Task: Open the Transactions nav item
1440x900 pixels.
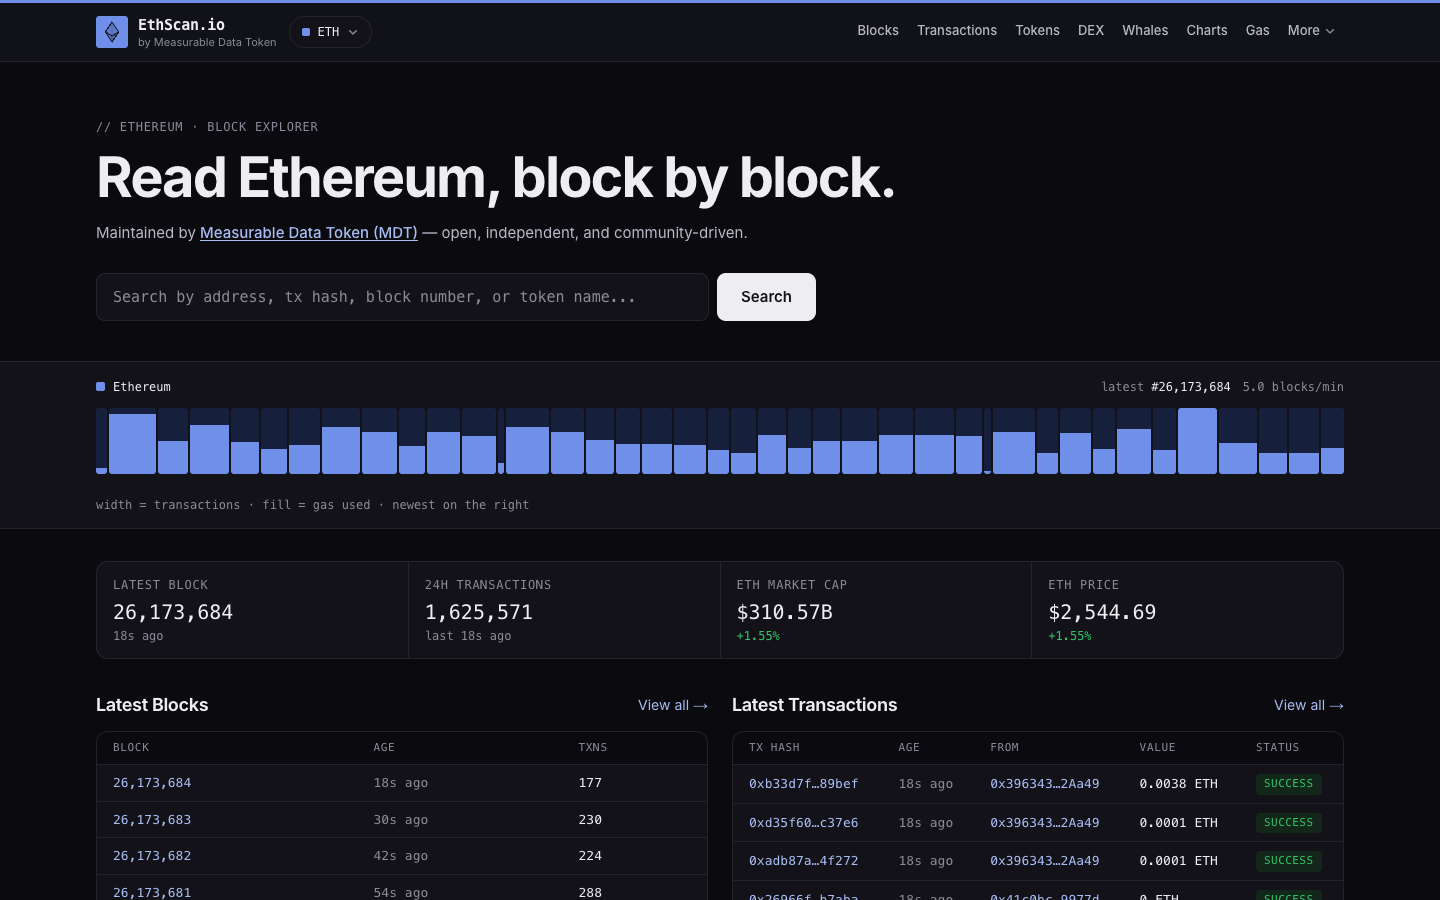Action: point(957,31)
